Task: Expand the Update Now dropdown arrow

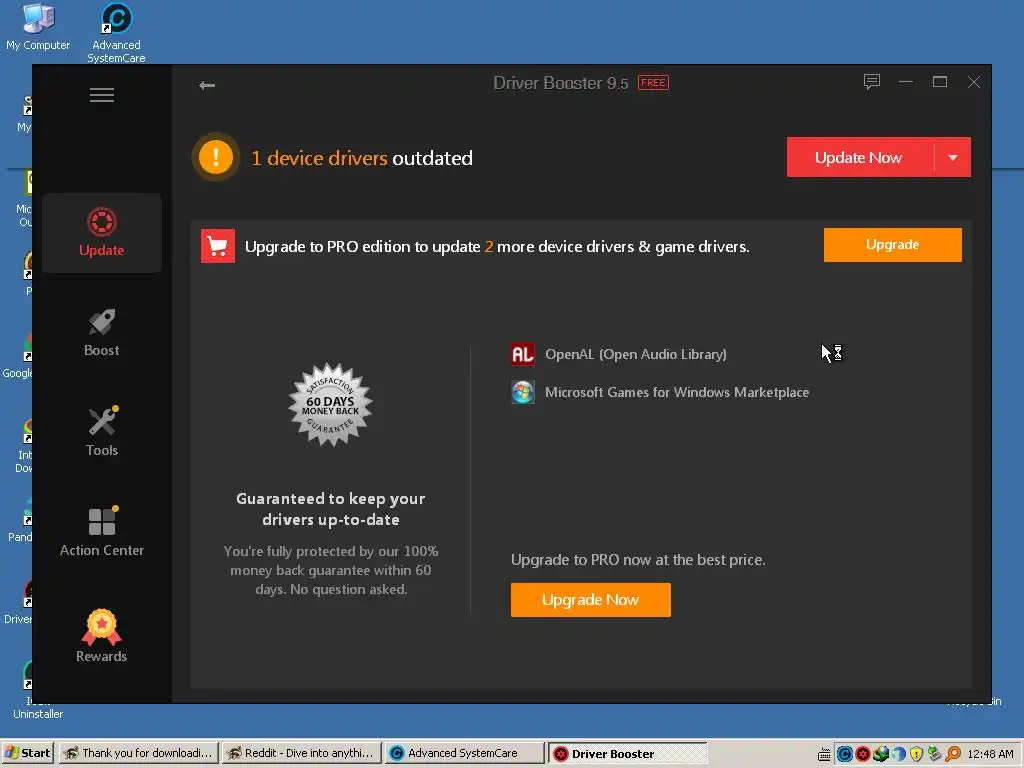Action: click(953, 157)
